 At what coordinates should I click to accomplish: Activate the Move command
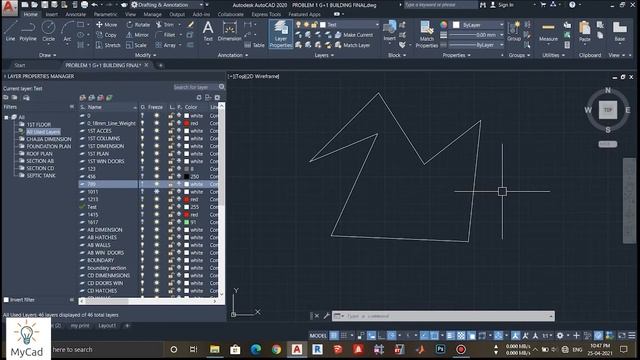[x=106, y=25]
